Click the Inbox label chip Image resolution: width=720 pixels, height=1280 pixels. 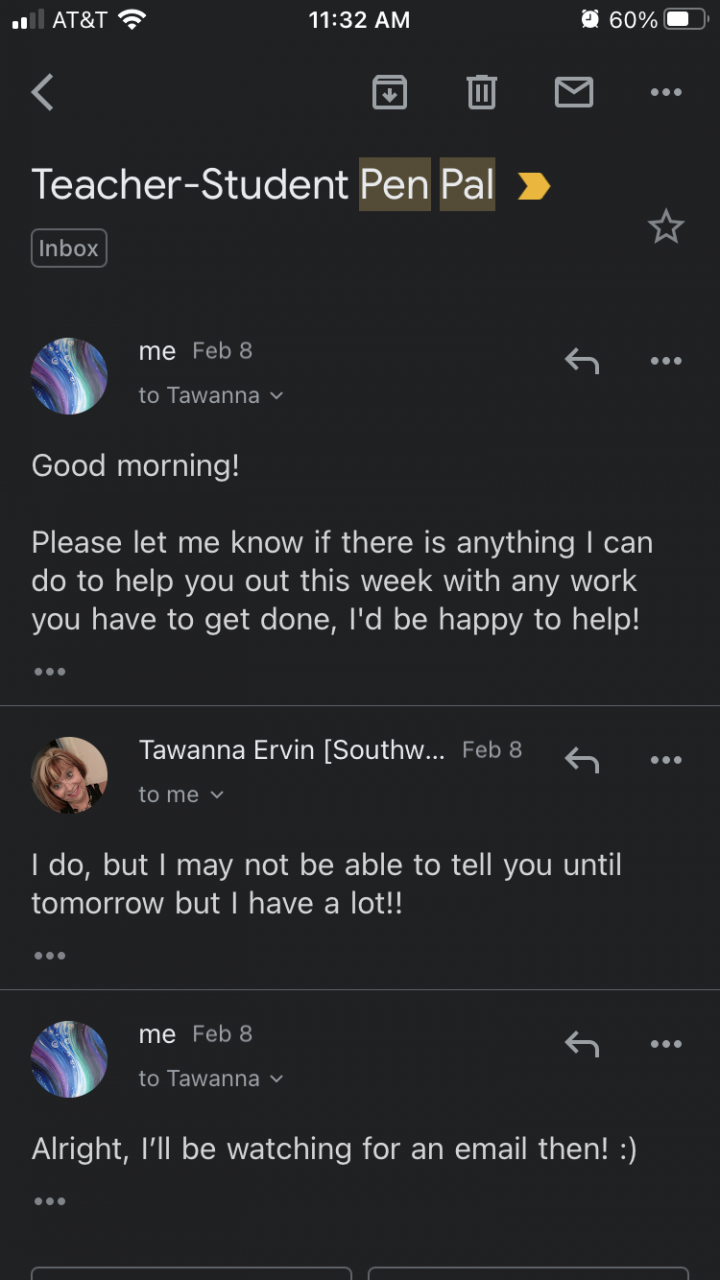pyautogui.click(x=69, y=248)
